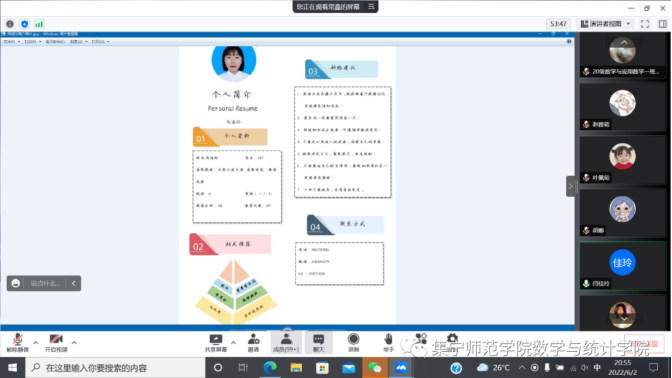Collapse the participant video sidebar arrow
The image size is (672, 378).
pyautogui.click(x=570, y=186)
